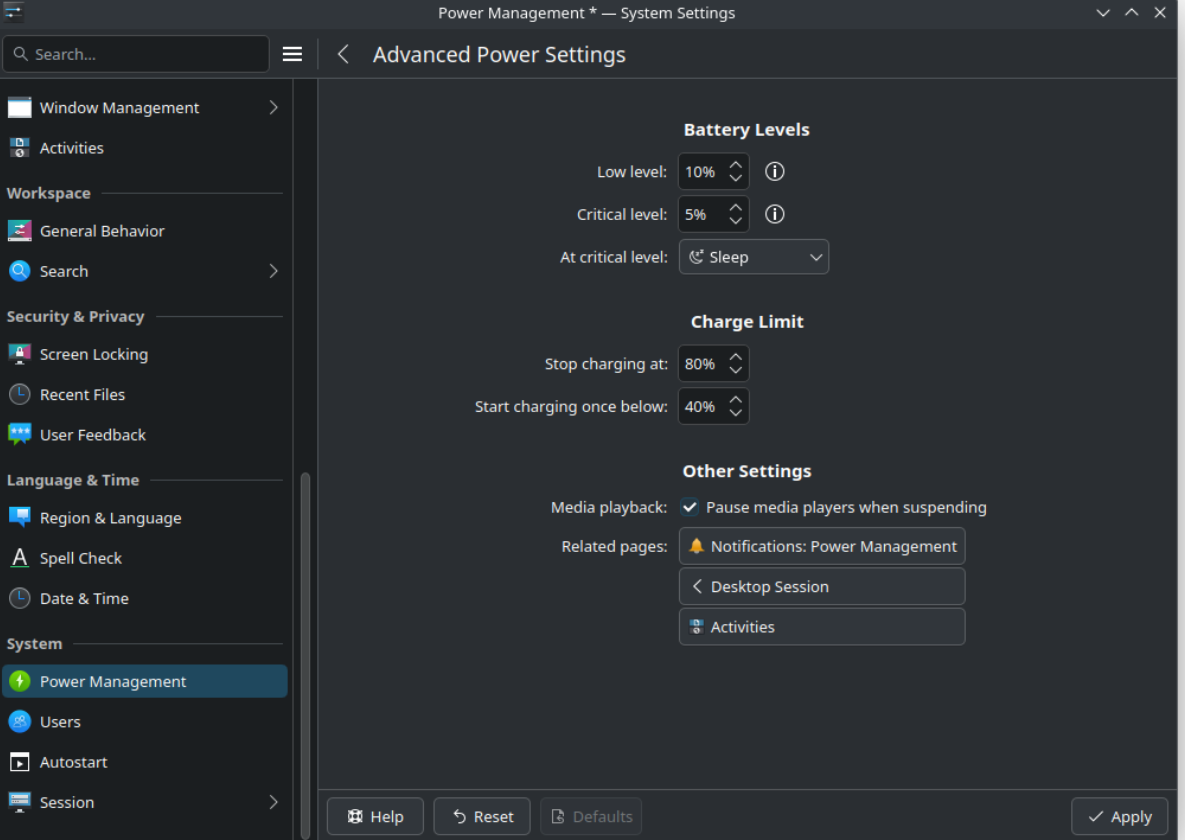Open Date & Time settings

pos(84,598)
